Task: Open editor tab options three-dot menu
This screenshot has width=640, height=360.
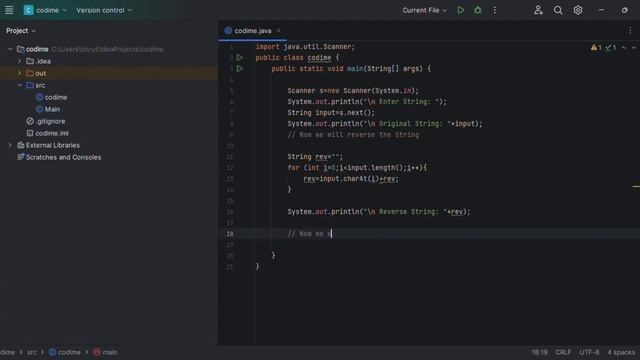Action: click(x=630, y=31)
